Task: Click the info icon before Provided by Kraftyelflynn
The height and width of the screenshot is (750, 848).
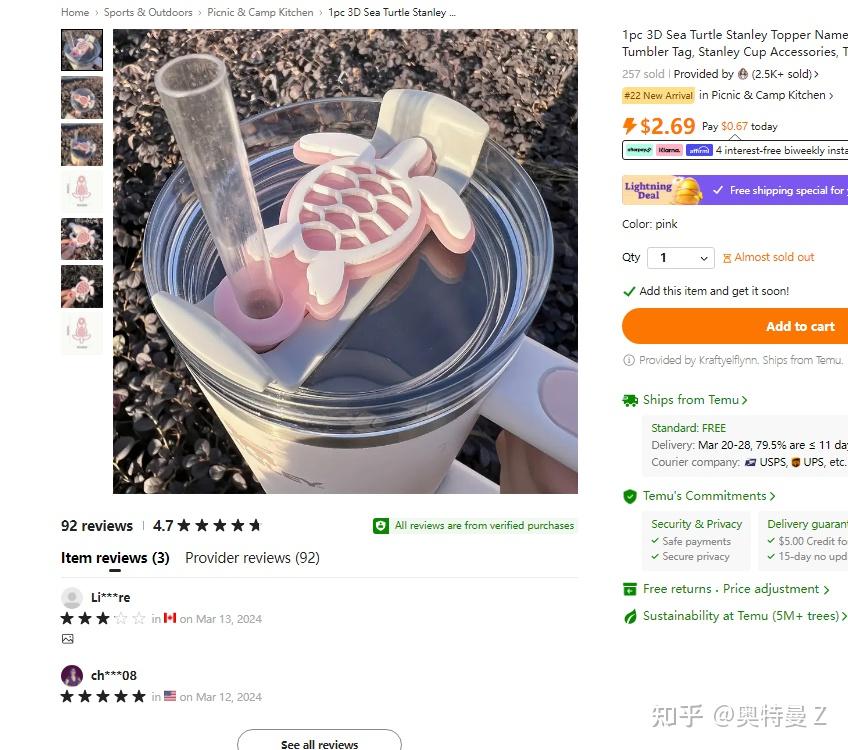Action: coord(629,360)
